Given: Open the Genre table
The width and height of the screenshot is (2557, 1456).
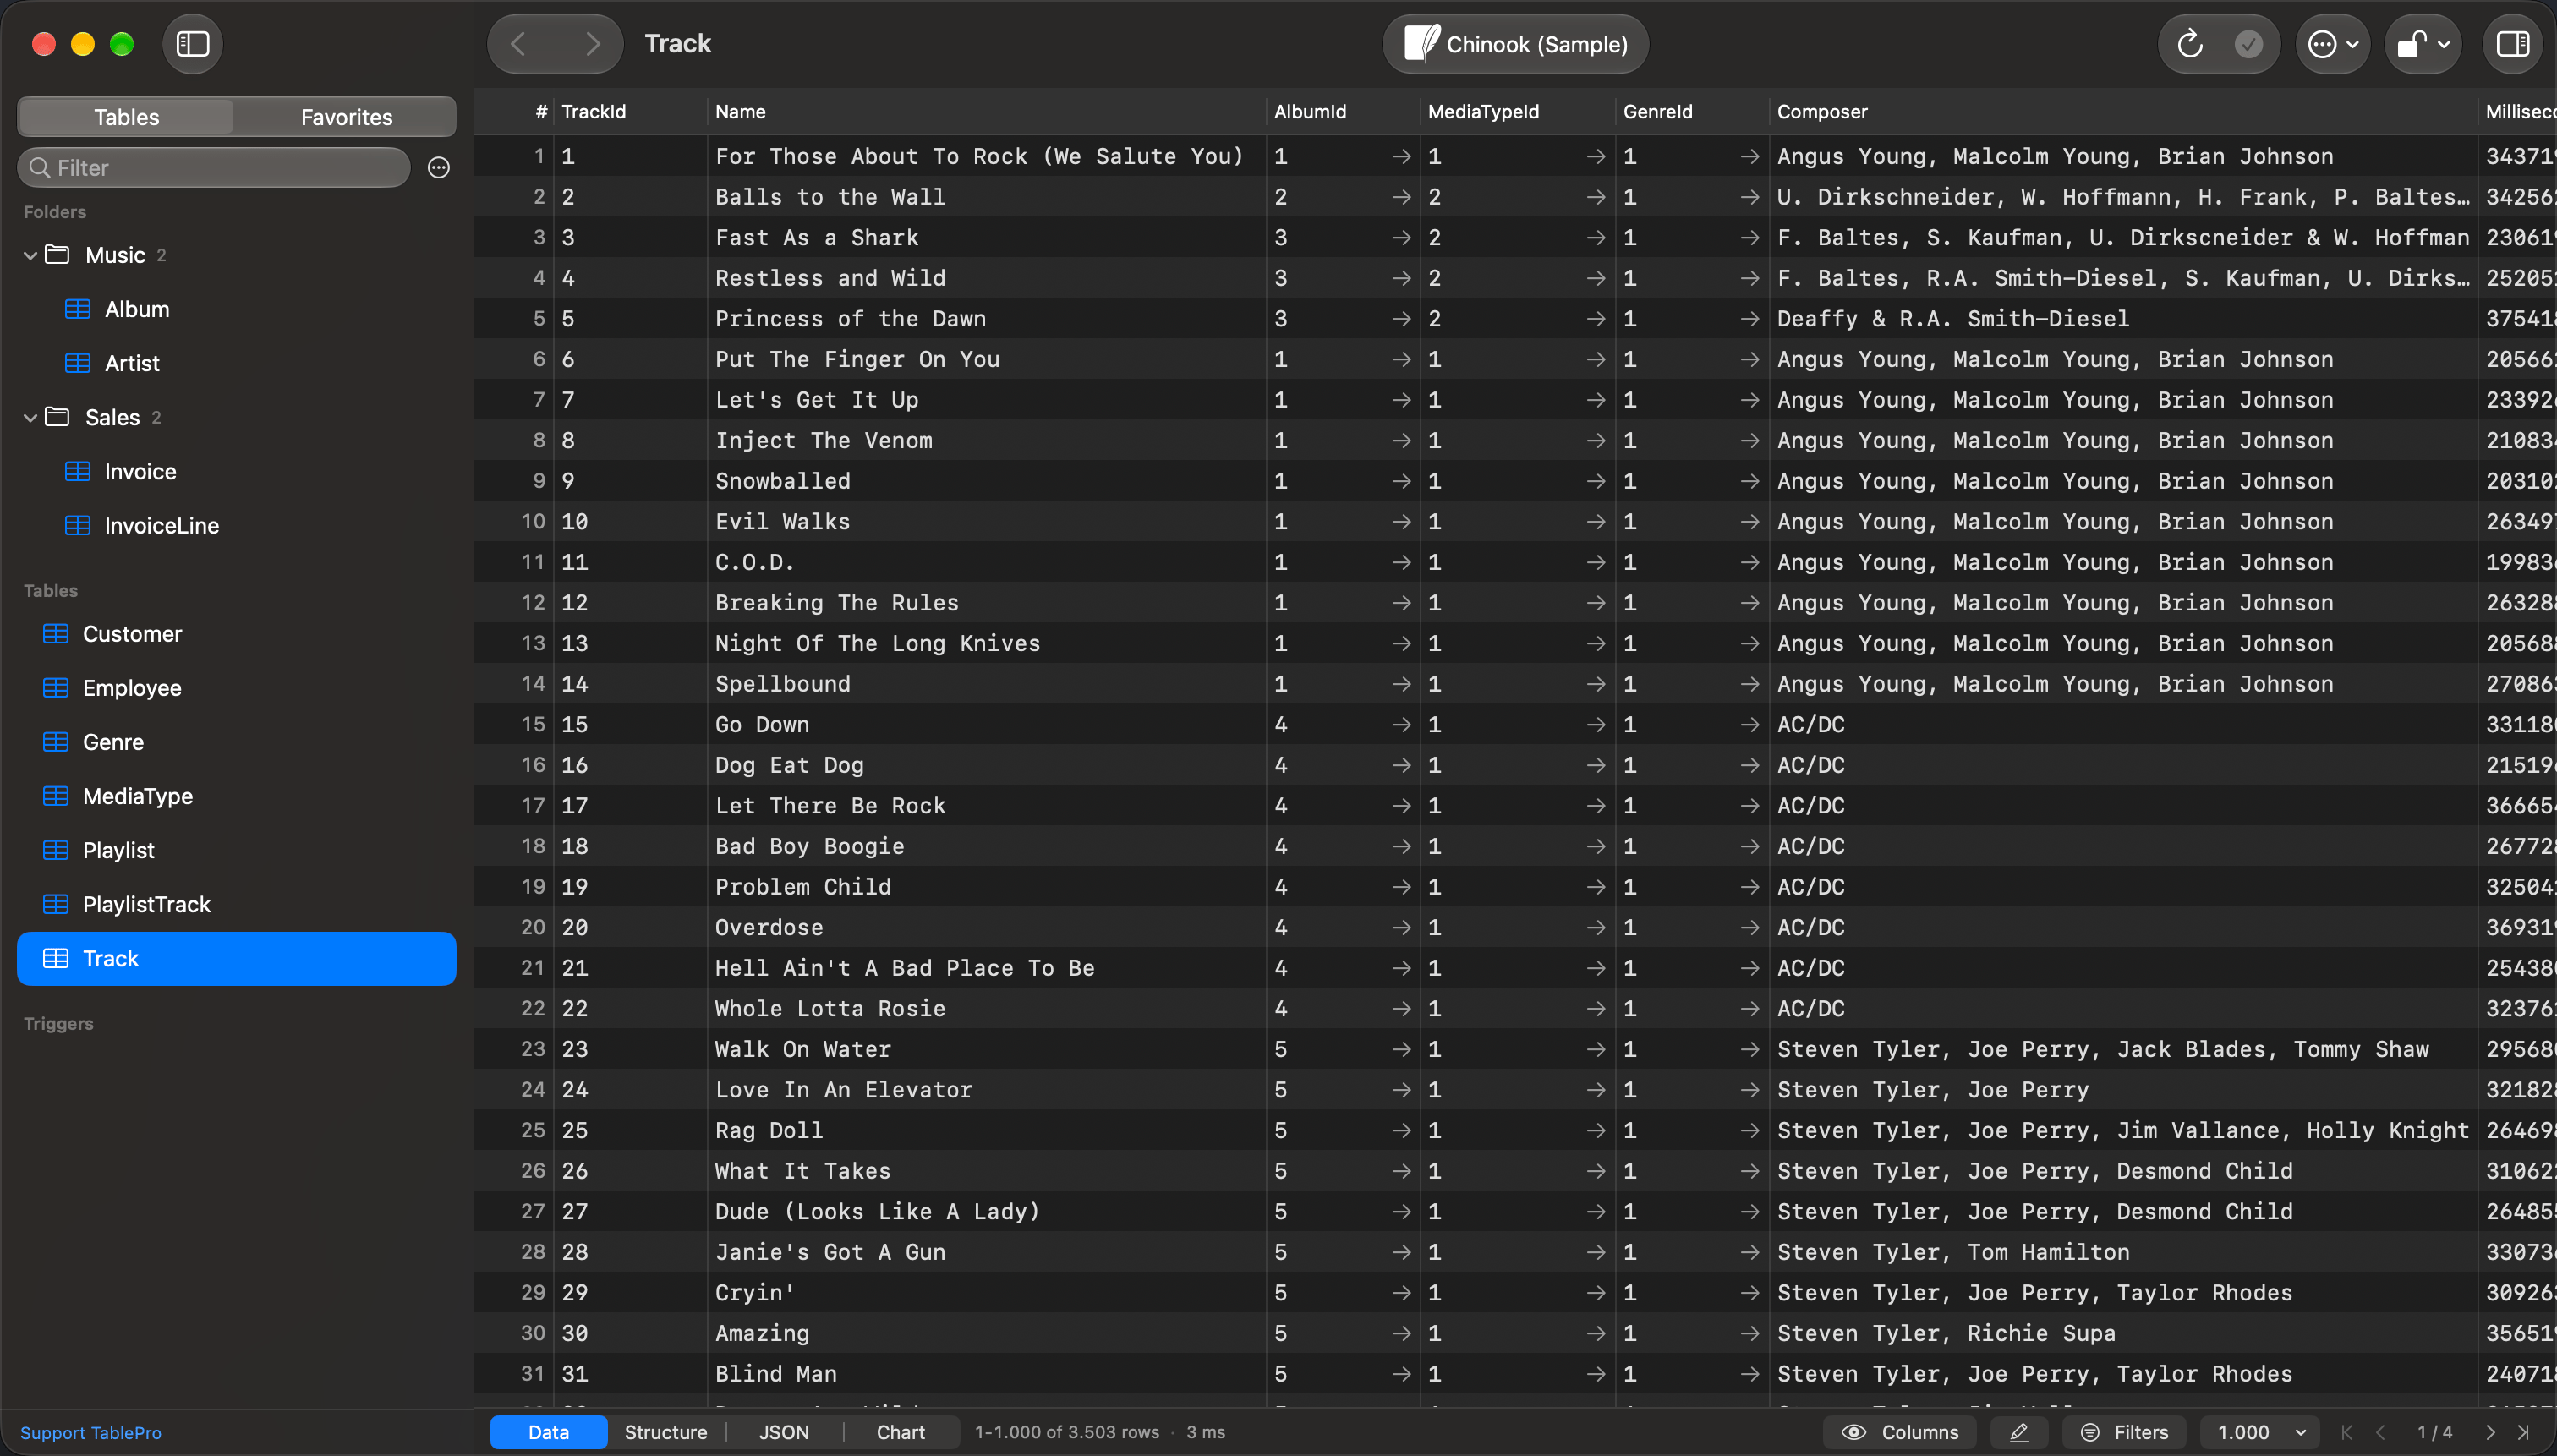Looking at the screenshot, I should tap(237, 742).
